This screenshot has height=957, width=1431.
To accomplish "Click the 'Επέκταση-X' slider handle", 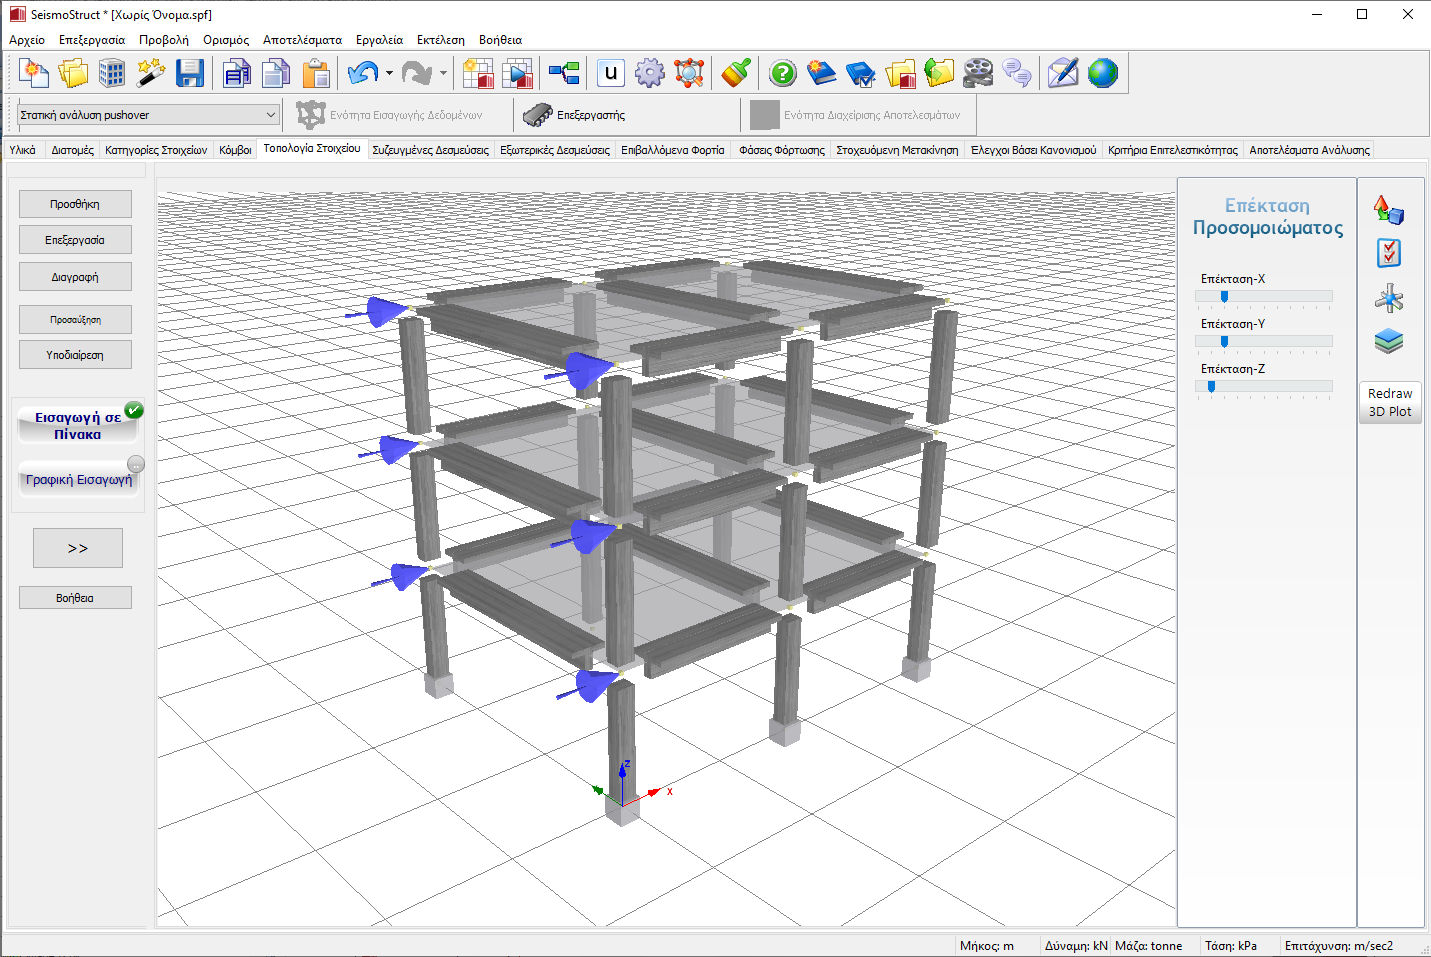I will [x=1224, y=296].
